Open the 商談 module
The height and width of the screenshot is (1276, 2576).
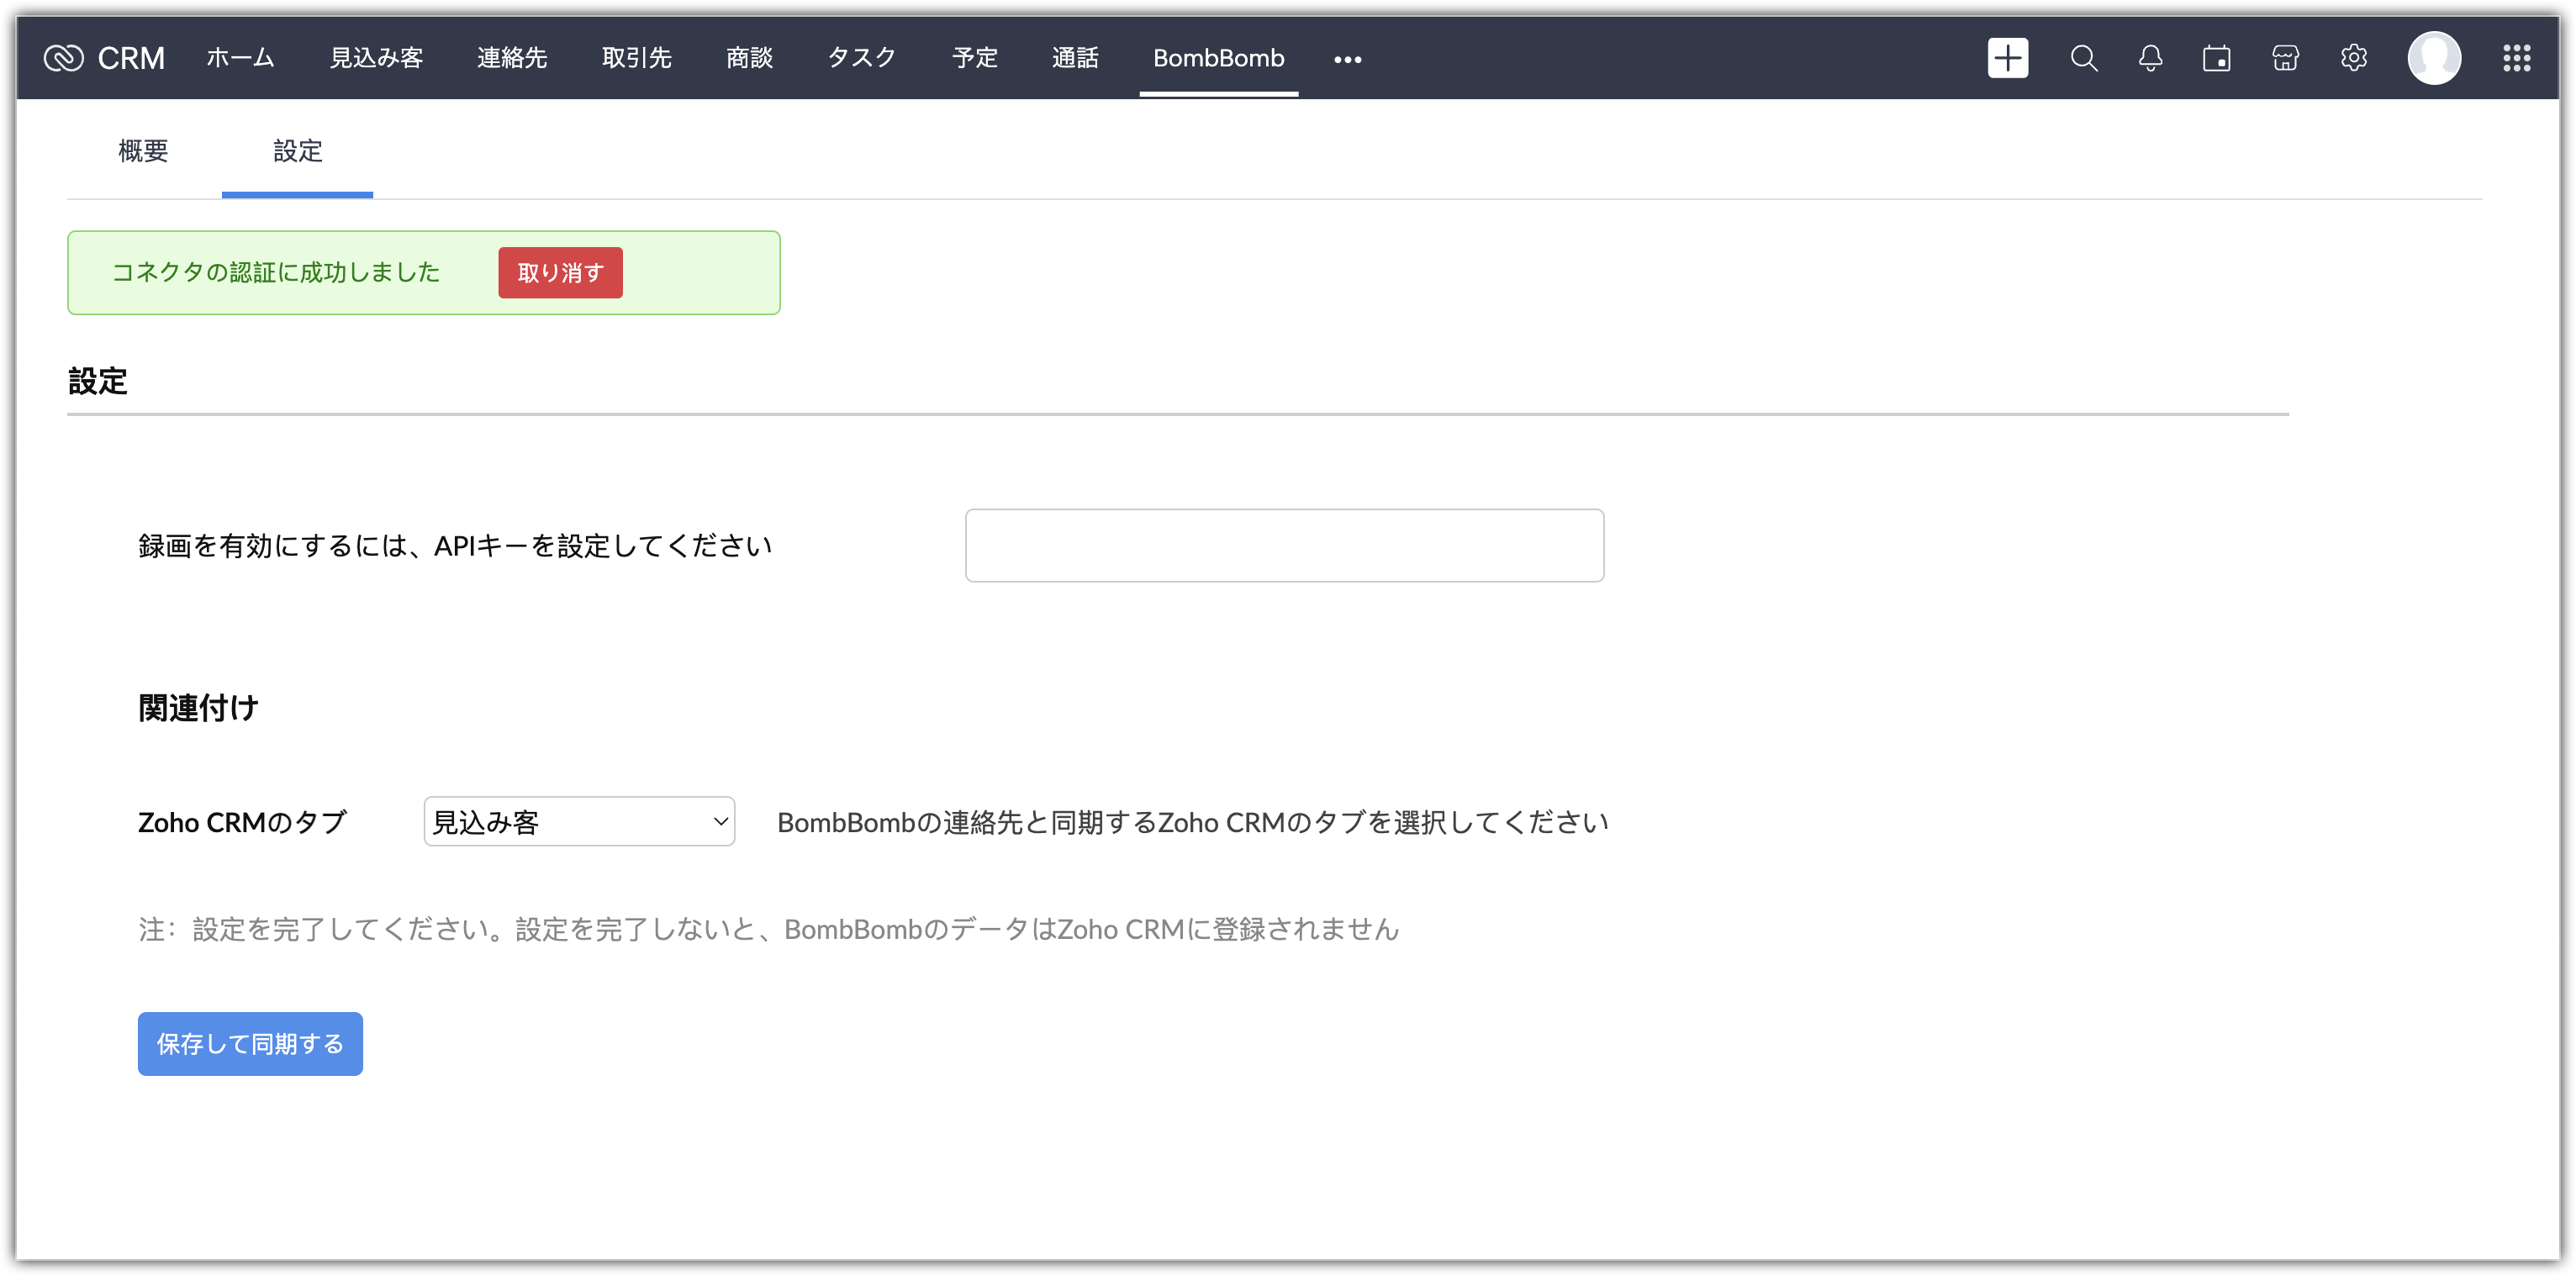point(749,58)
